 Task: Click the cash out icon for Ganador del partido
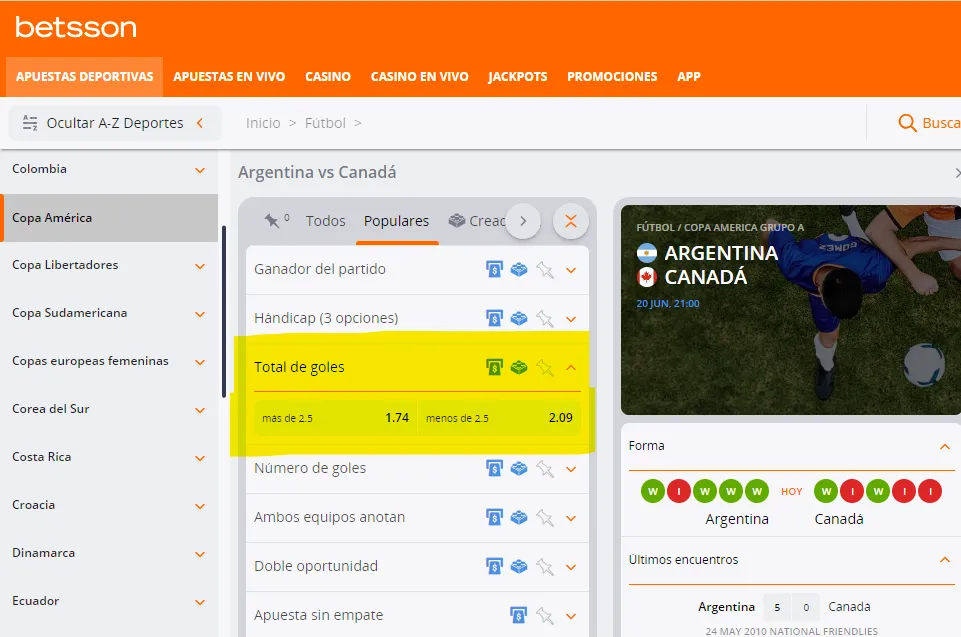click(x=494, y=269)
